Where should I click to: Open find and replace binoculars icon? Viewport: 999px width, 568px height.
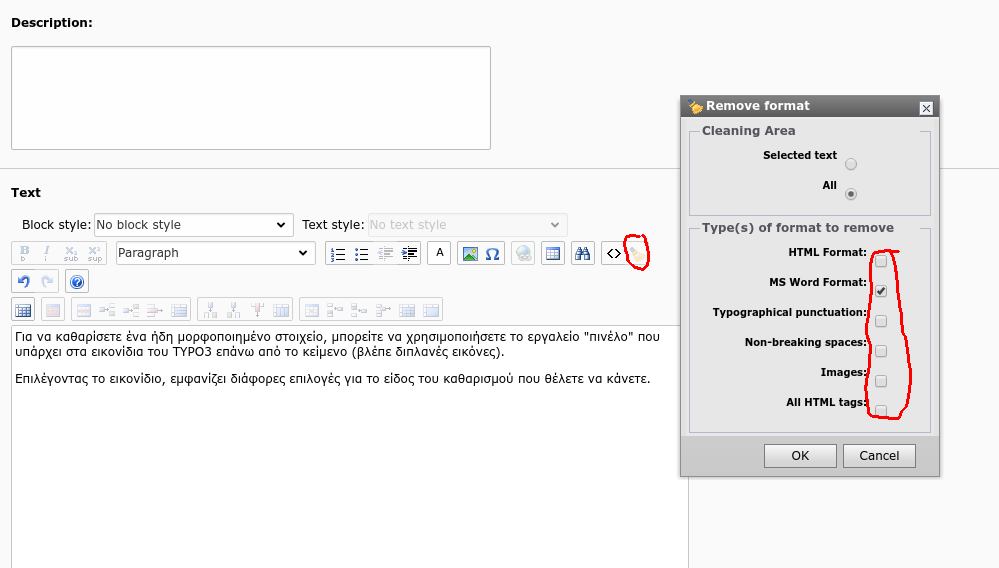point(583,254)
